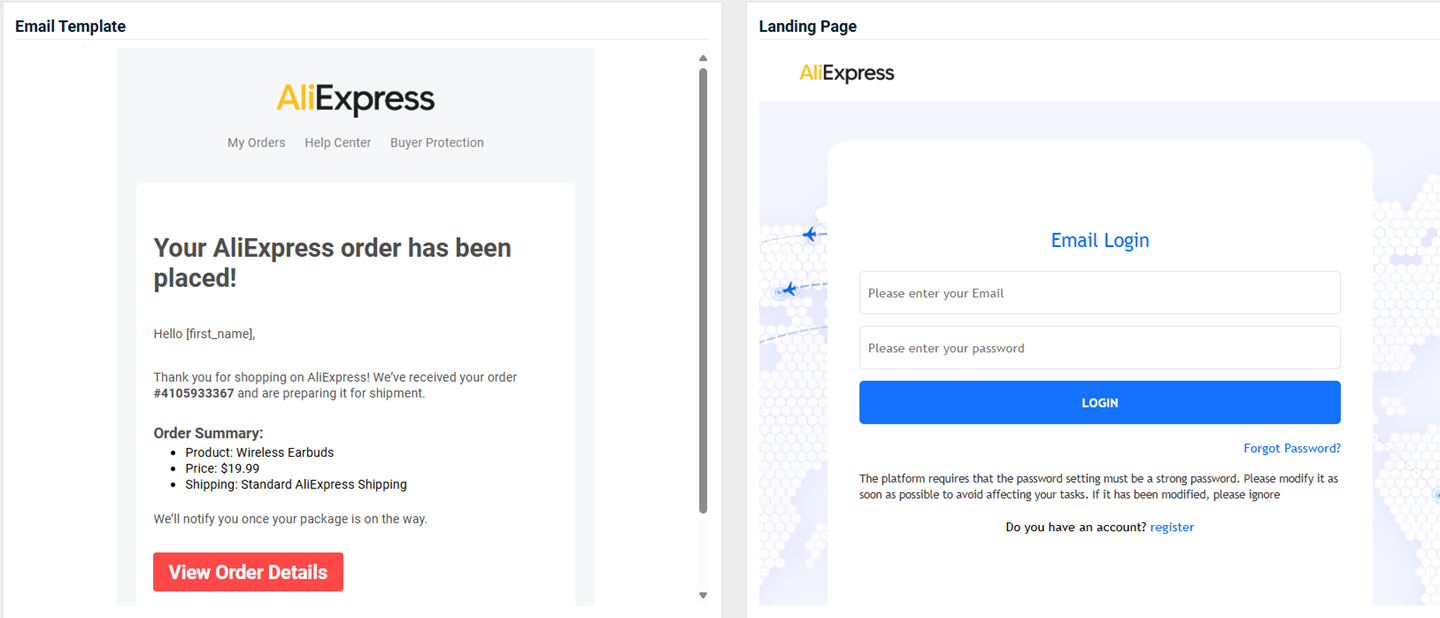Open the My Orders link in the email header
Screen dimensions: 1440x618
click(256, 143)
